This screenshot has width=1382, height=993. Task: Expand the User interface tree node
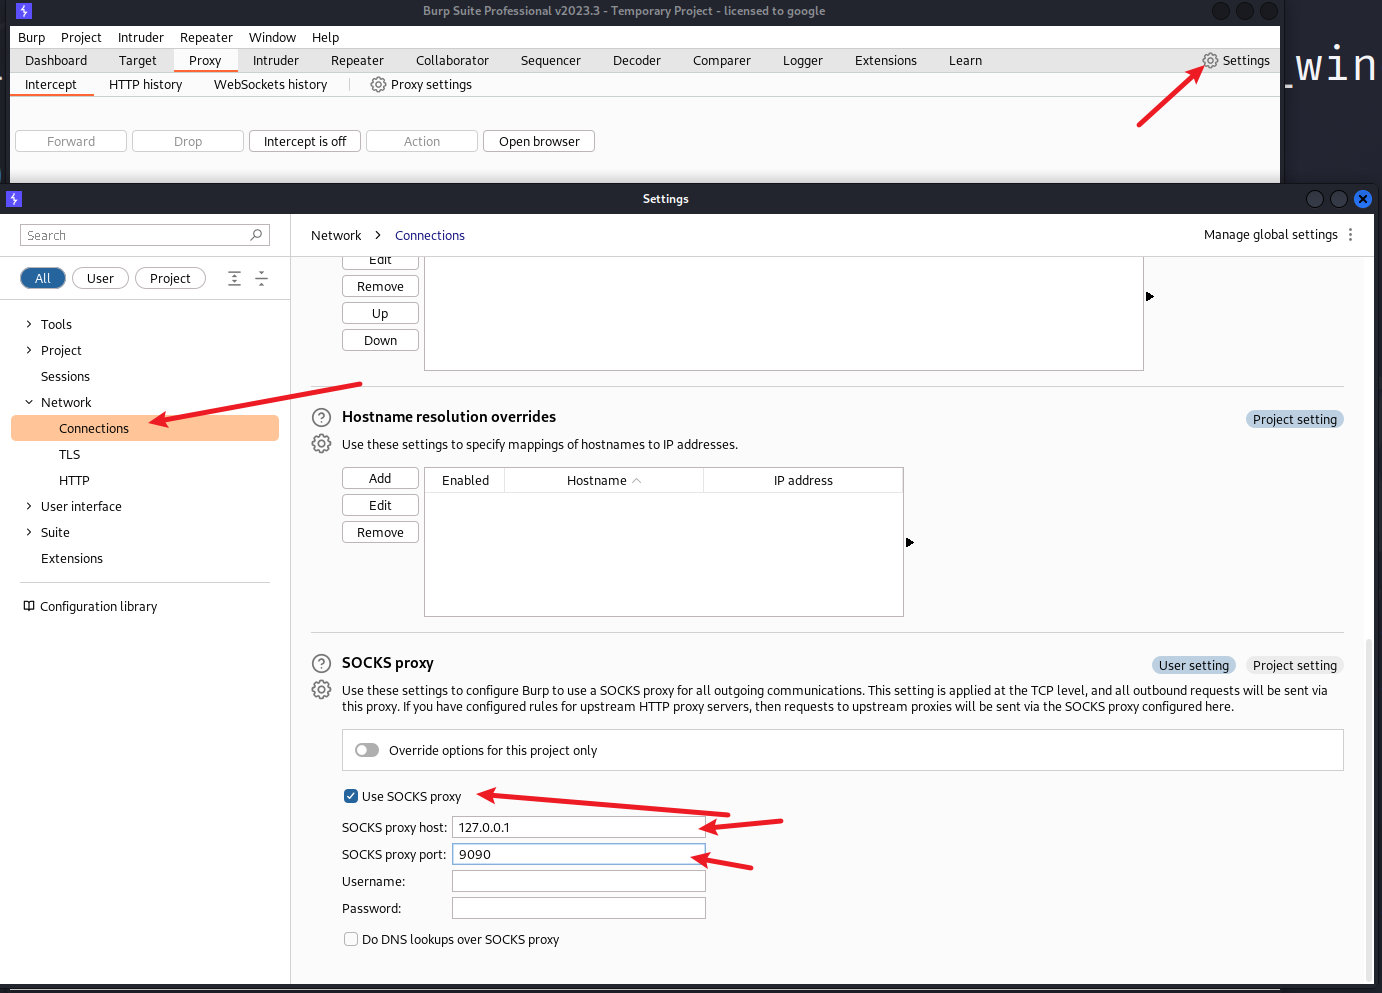29,506
